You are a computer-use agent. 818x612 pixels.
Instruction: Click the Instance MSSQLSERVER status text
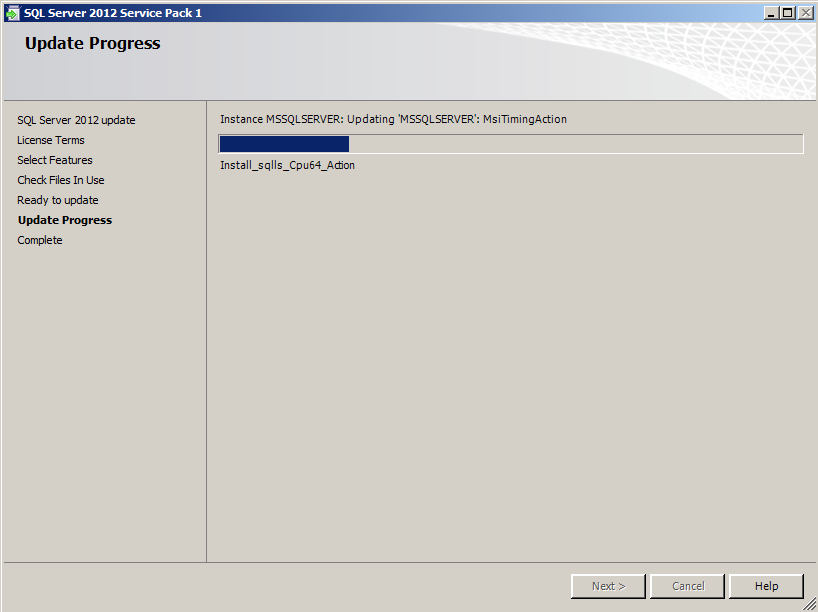[393, 119]
